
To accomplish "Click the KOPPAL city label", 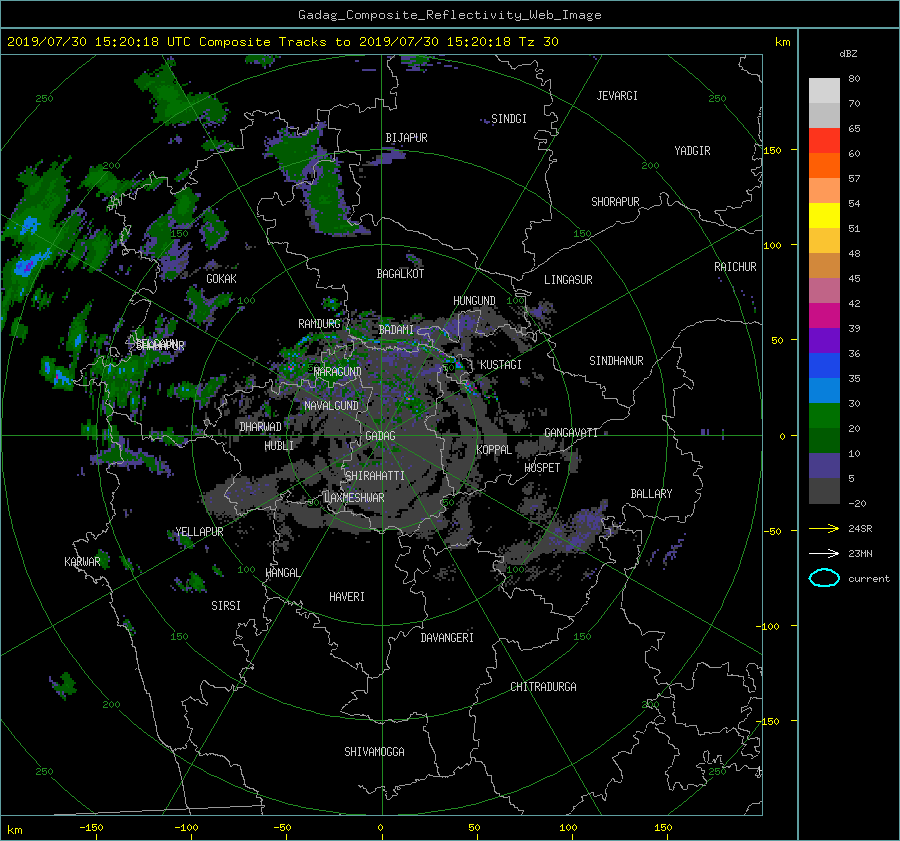I will click(x=494, y=450).
